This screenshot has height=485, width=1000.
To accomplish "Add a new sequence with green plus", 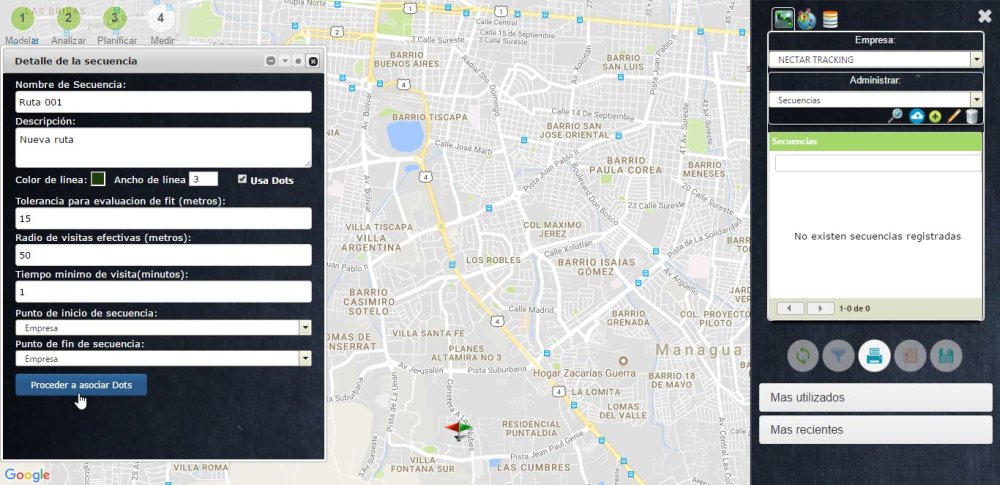I will (x=935, y=116).
